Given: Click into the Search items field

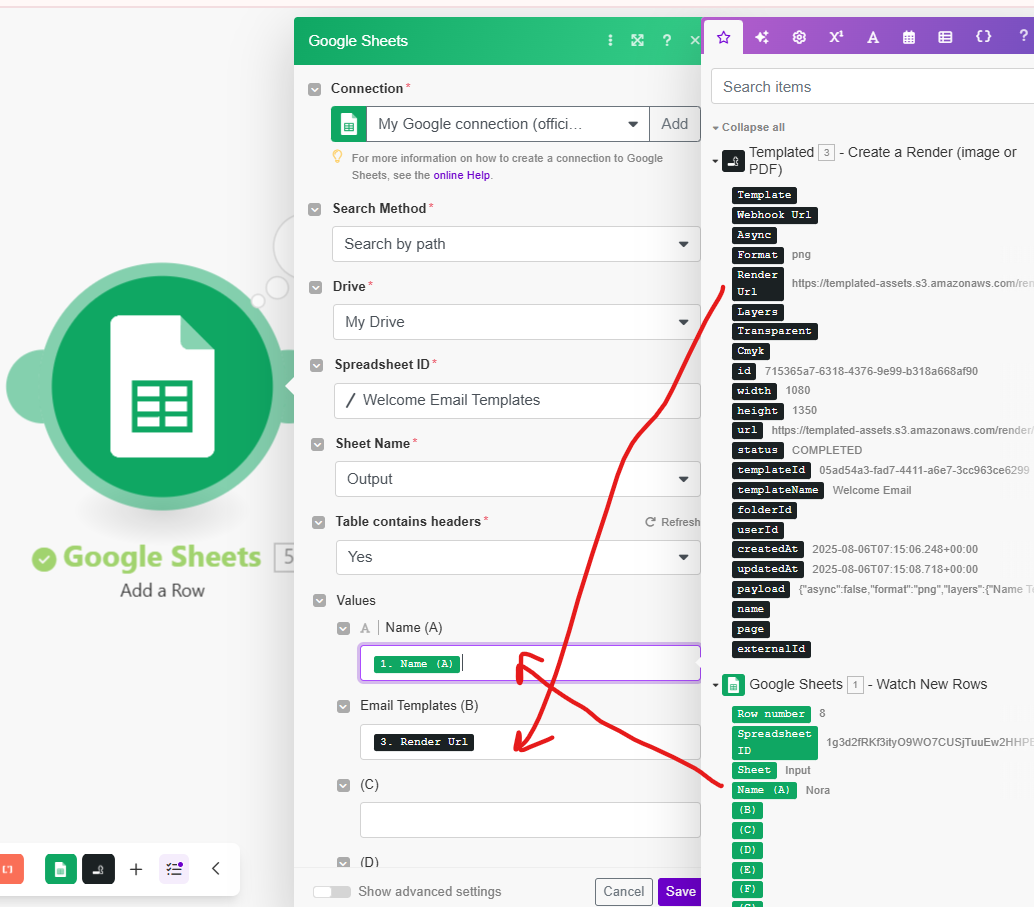Looking at the screenshot, I should point(872,87).
